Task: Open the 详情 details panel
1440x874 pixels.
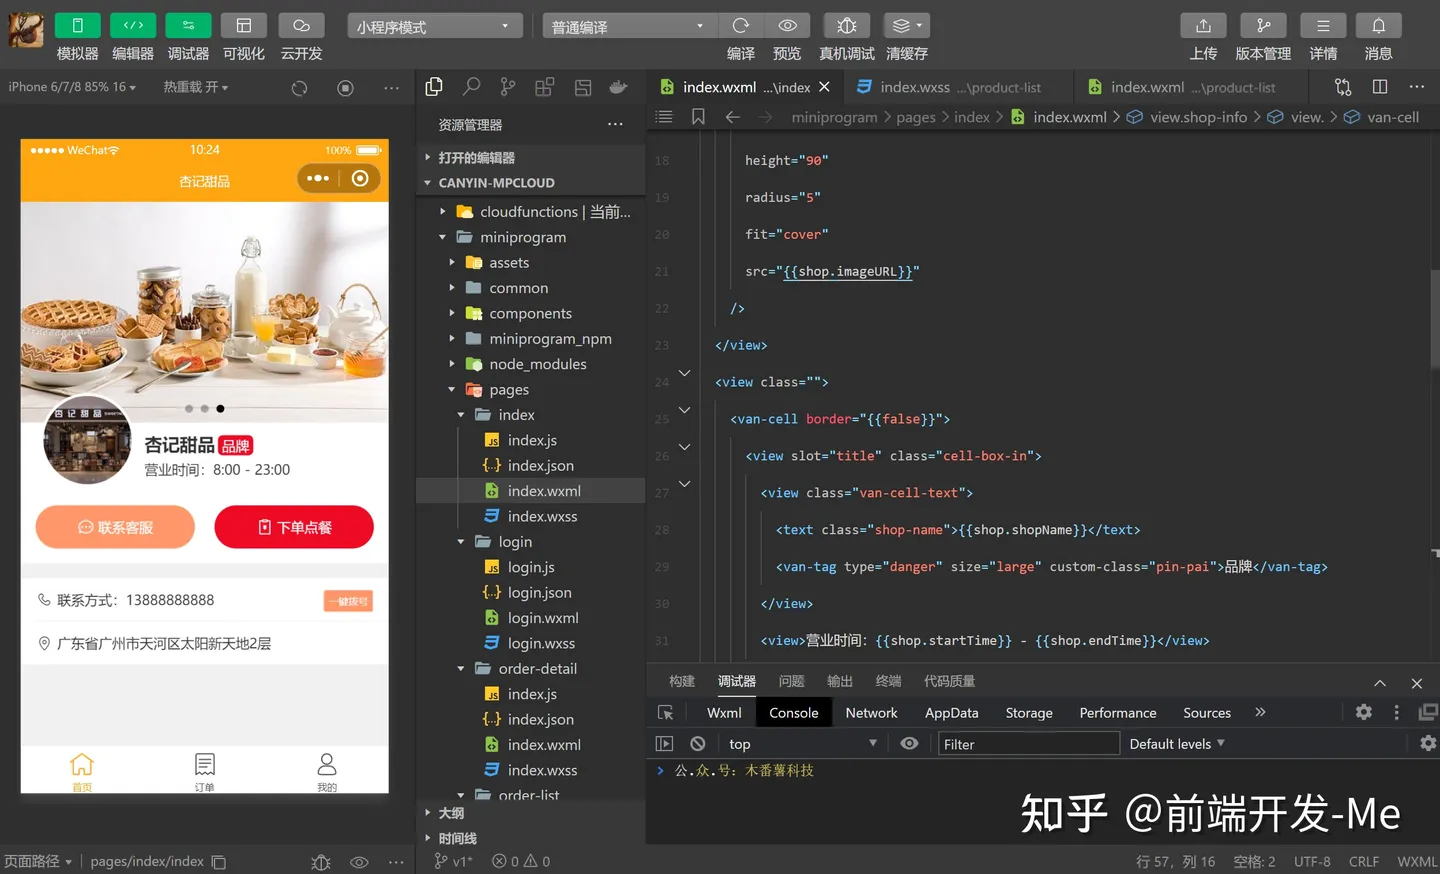Action: [x=1323, y=26]
